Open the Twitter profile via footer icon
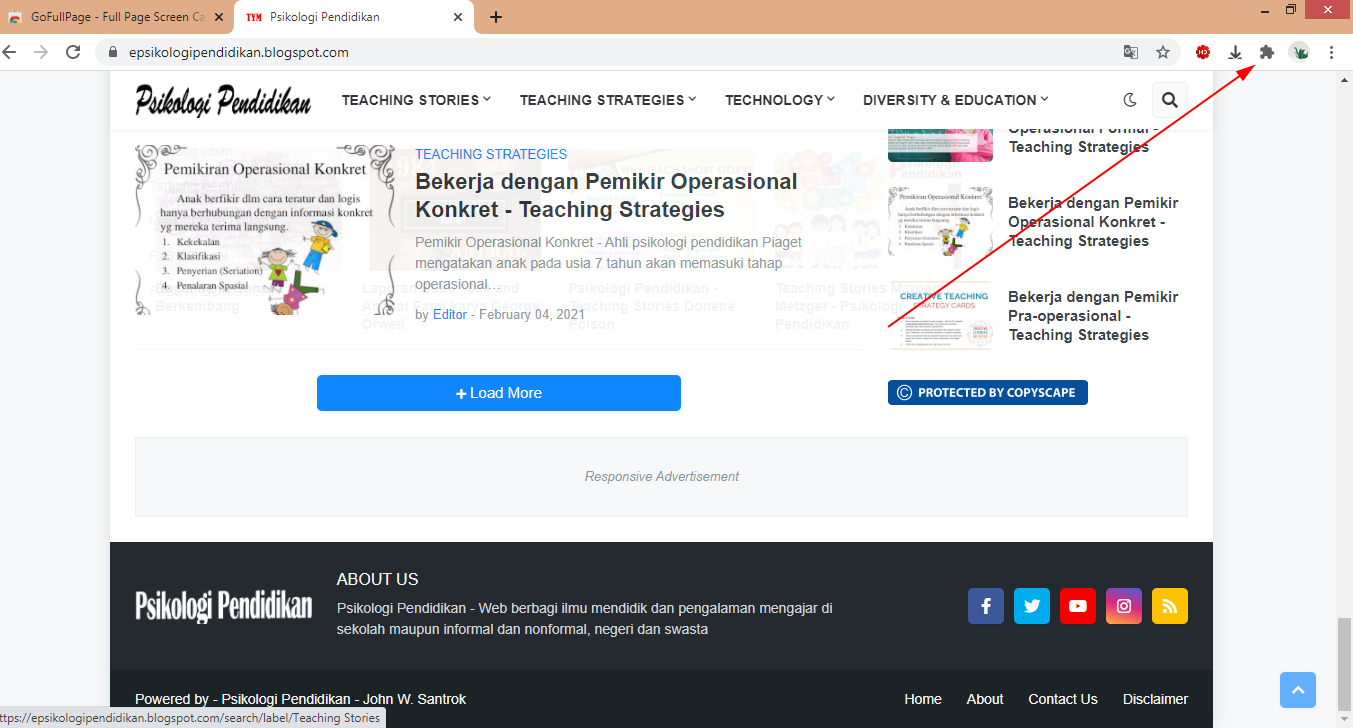 (1032, 605)
